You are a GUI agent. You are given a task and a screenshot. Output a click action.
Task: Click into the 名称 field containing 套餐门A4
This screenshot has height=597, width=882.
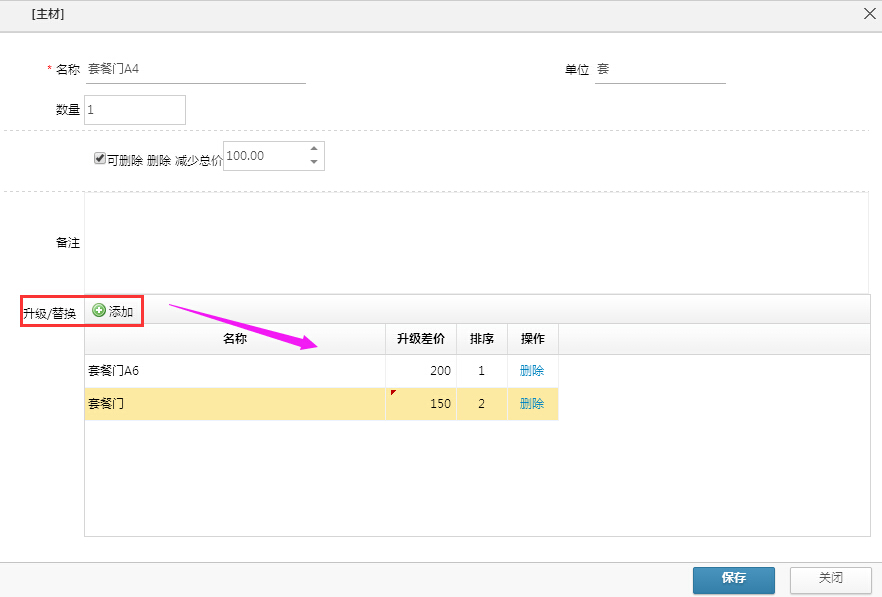coord(195,70)
